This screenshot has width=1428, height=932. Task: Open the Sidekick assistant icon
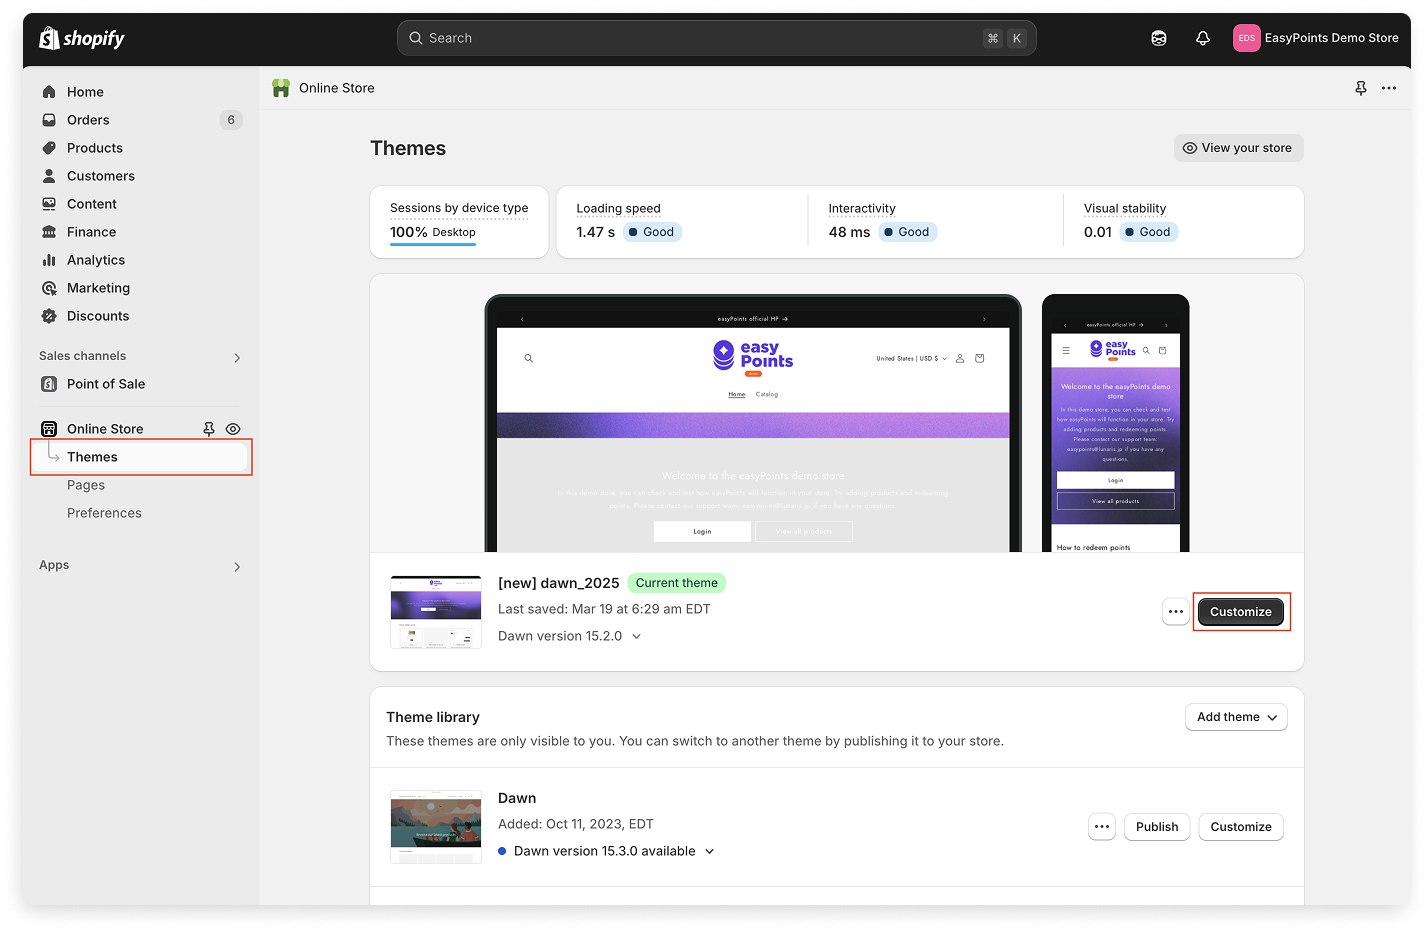tap(1159, 38)
